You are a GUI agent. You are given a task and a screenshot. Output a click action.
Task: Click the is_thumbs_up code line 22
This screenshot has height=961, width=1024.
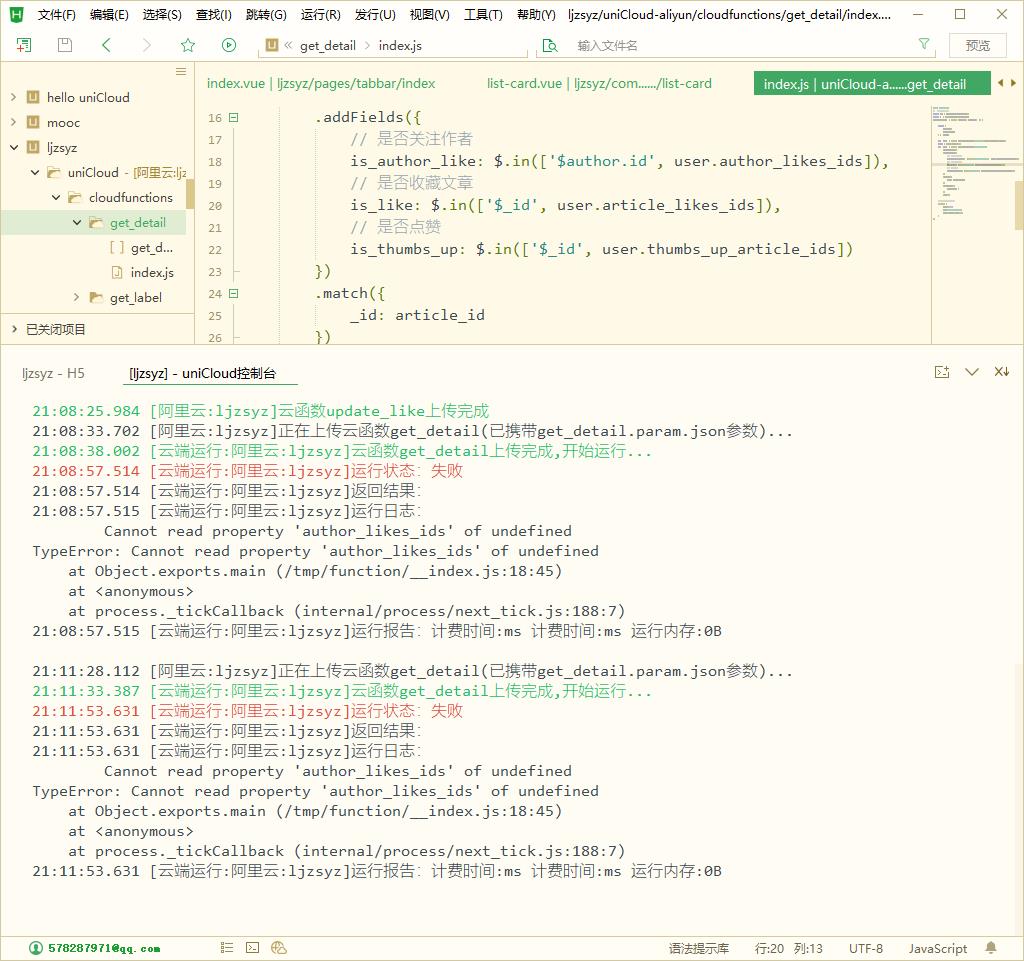click(601, 249)
